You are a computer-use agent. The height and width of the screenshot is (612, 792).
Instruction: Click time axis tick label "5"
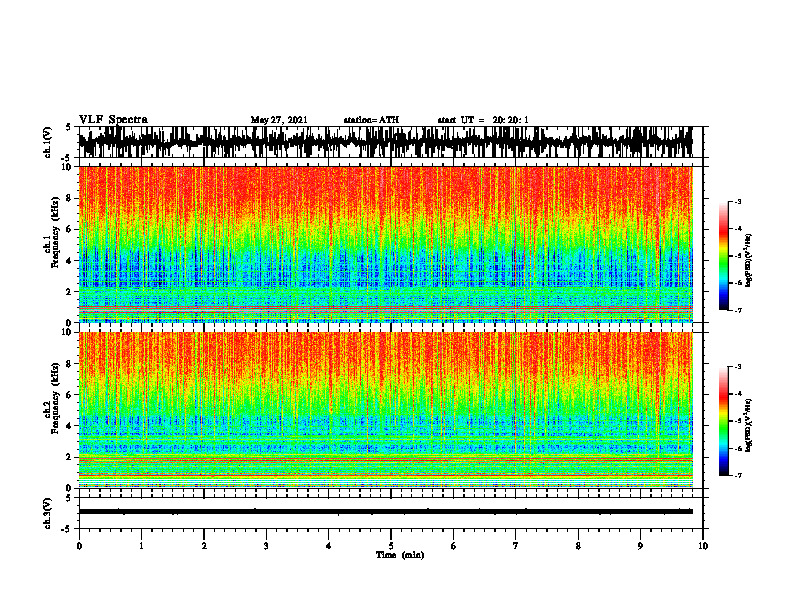[x=391, y=546]
